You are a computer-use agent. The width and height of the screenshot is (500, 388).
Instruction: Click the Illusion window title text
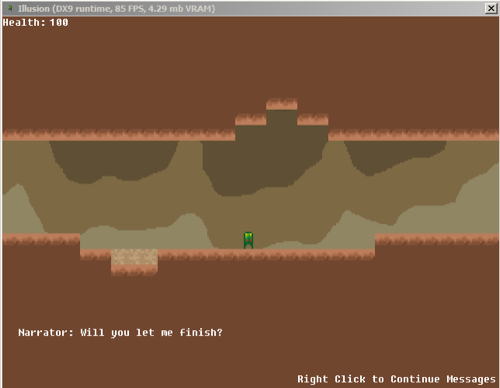116,9
